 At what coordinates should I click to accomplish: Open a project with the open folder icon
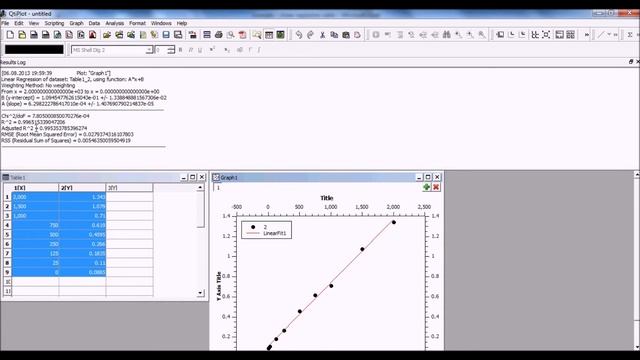pyautogui.click(x=107, y=35)
